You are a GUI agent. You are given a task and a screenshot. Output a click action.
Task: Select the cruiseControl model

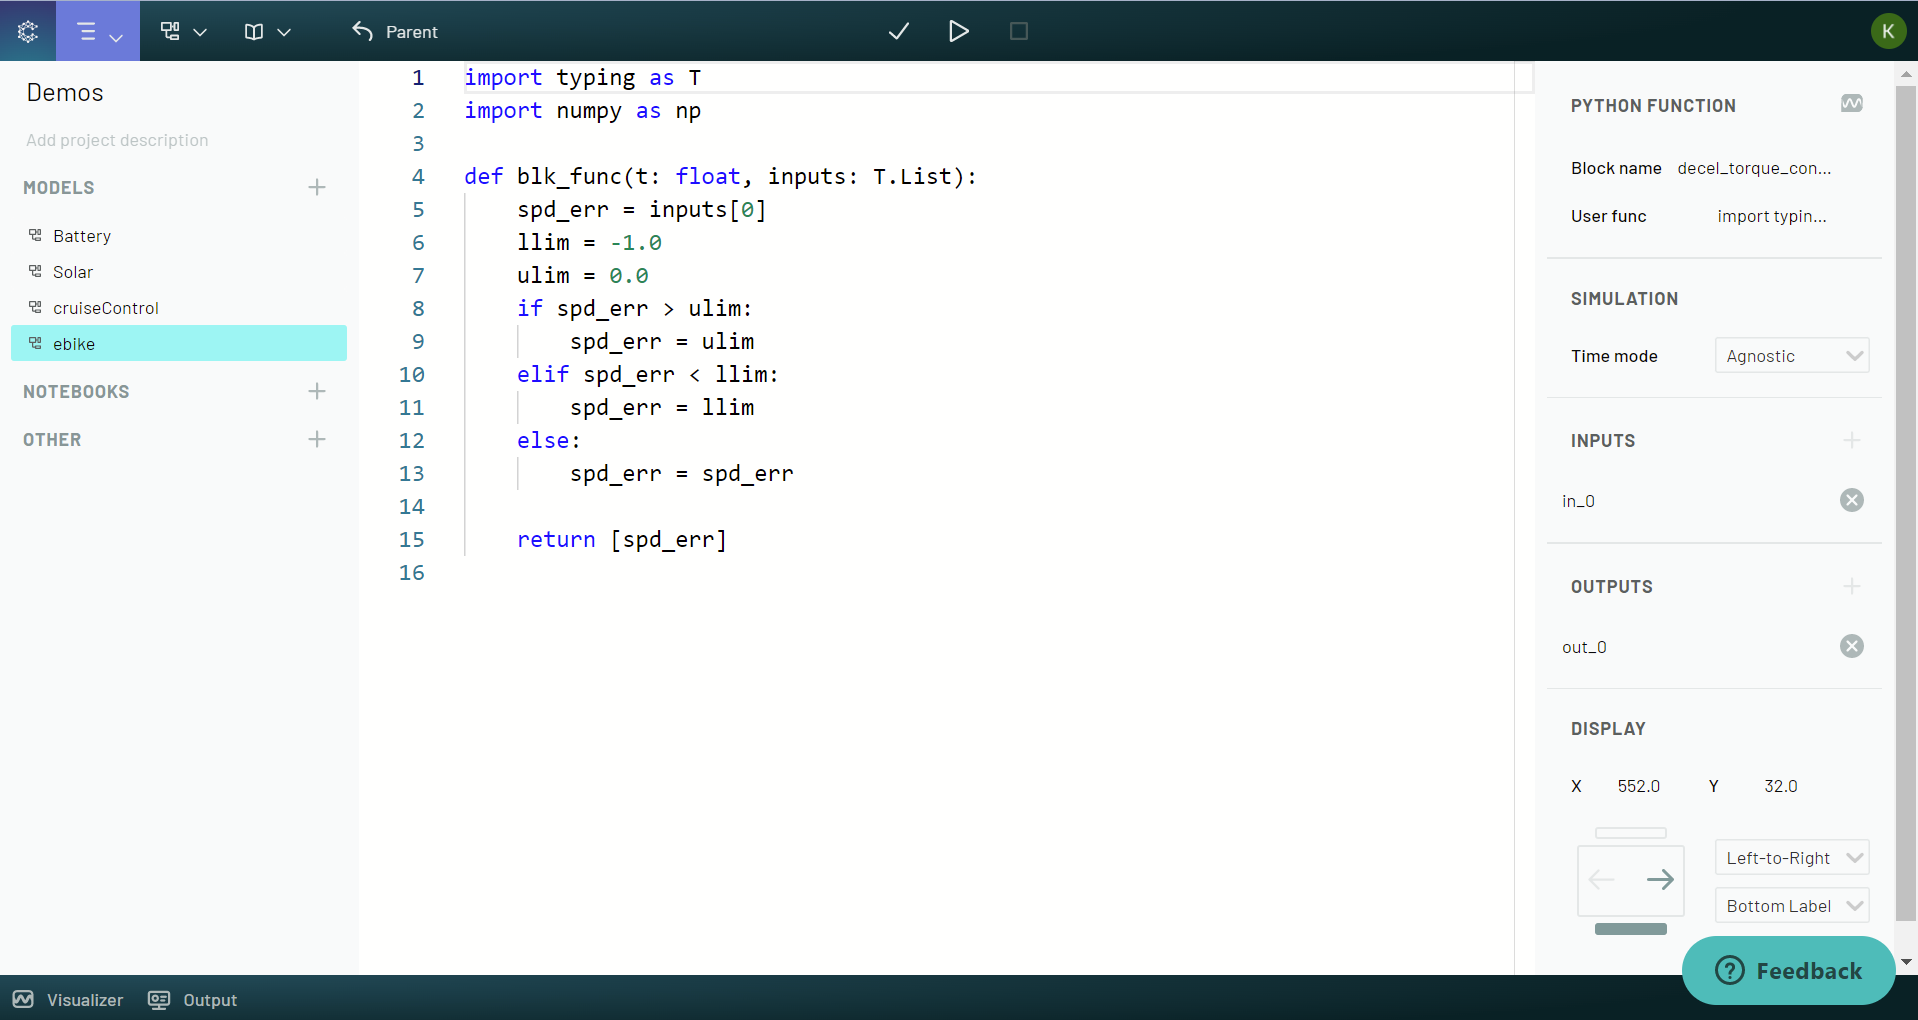tap(106, 307)
